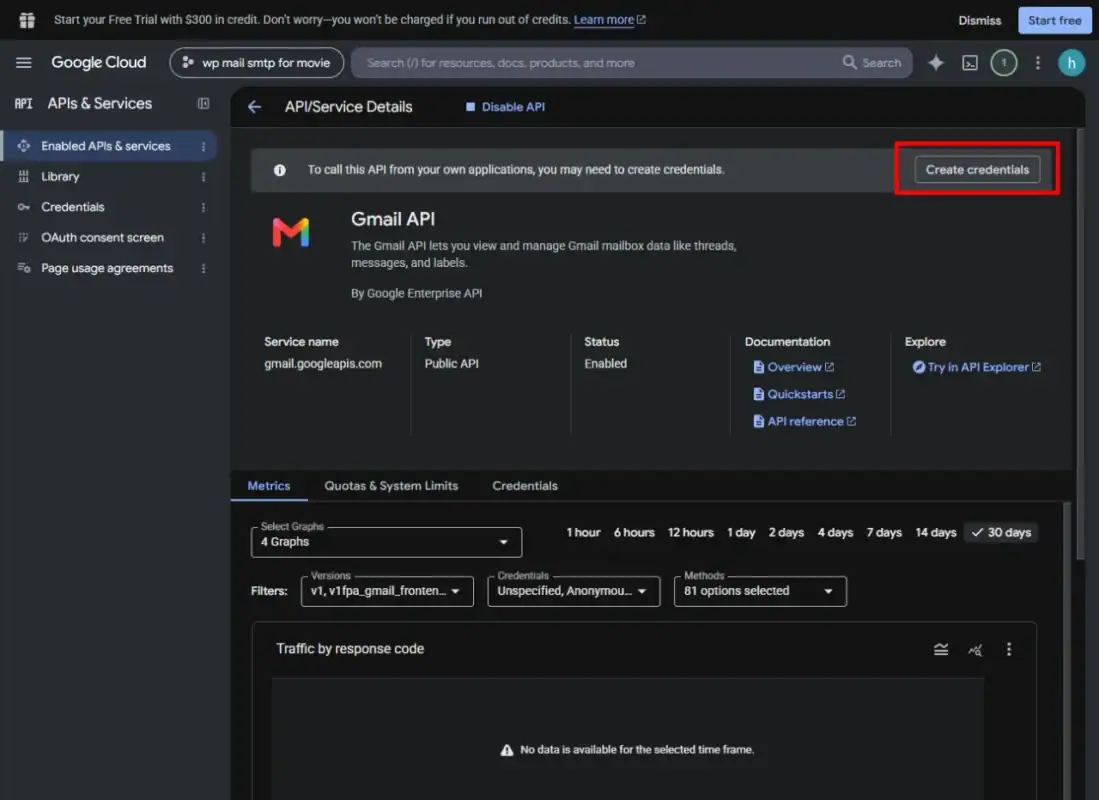
Task: Open the API reference link
Action: [805, 421]
